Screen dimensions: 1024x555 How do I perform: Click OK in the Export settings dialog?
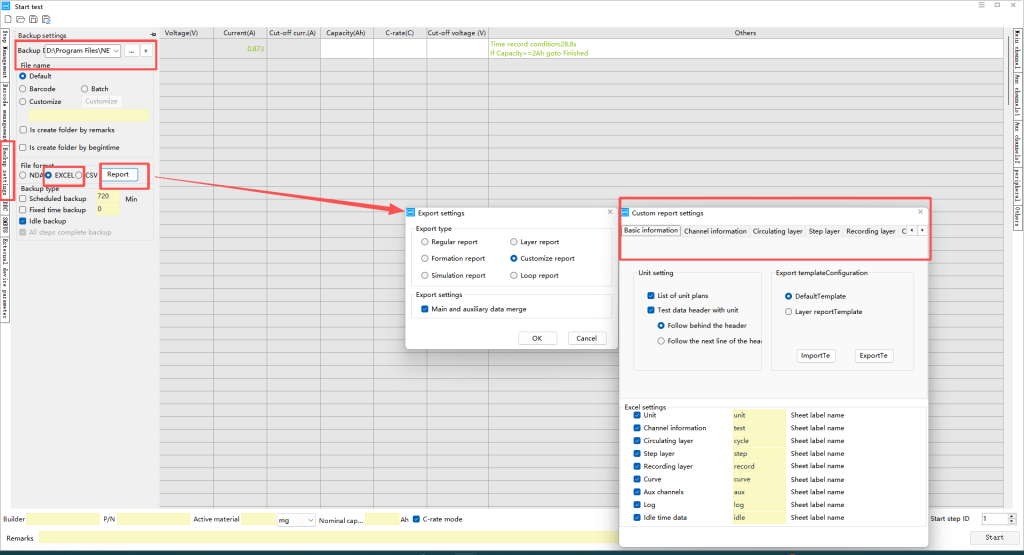(x=537, y=338)
